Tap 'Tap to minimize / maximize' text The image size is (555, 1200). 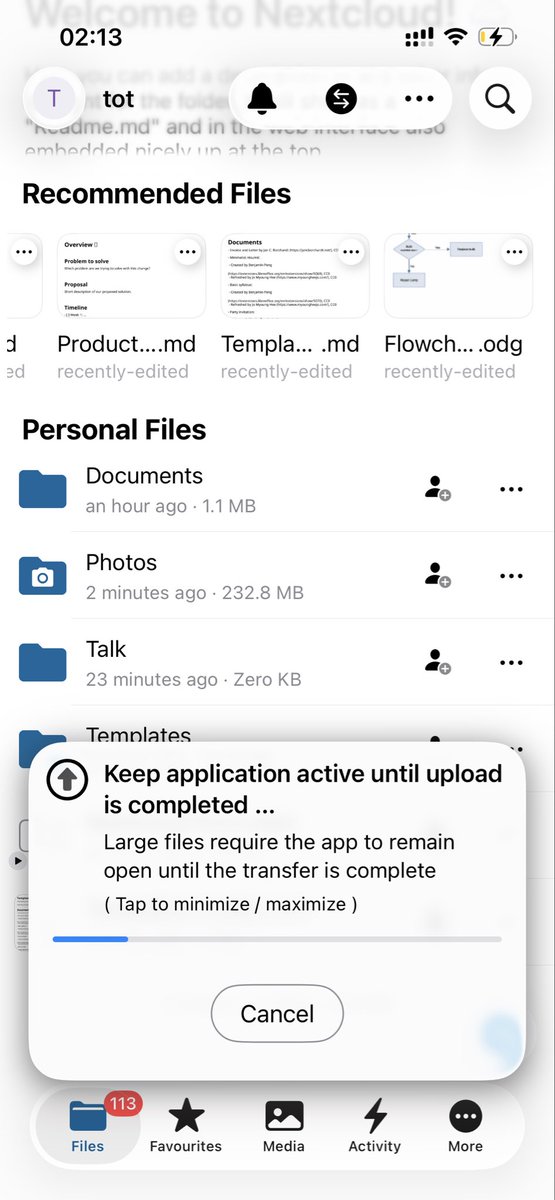click(x=230, y=904)
